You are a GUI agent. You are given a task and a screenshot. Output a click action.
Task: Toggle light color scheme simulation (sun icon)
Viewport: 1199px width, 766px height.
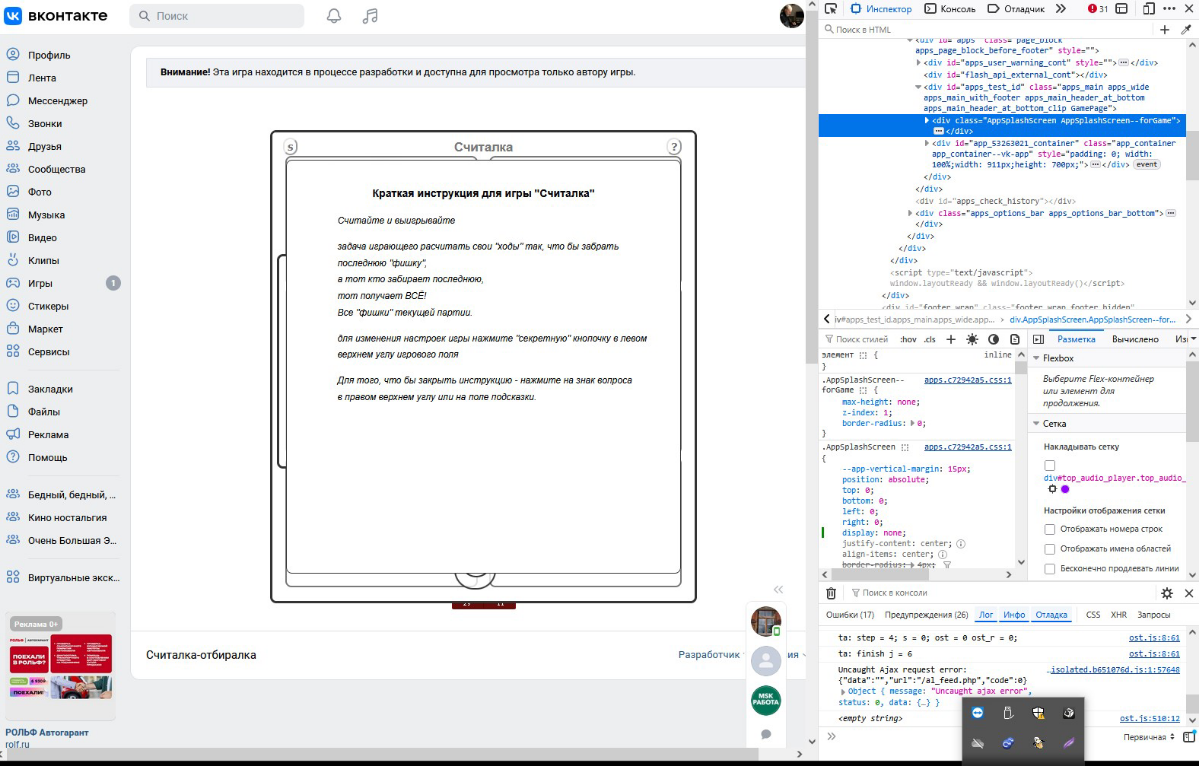(x=972, y=339)
